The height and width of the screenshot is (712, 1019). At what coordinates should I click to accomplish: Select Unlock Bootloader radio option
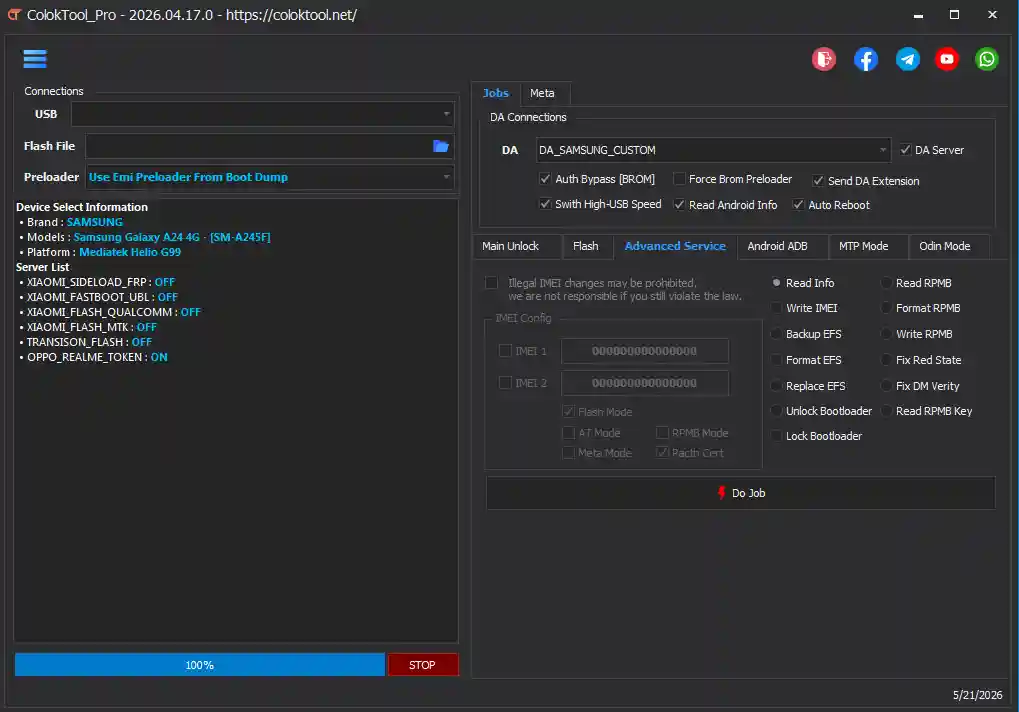point(776,411)
